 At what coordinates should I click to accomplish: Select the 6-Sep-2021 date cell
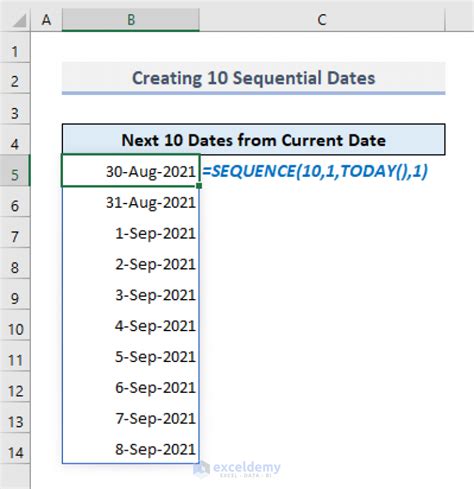tap(131, 387)
